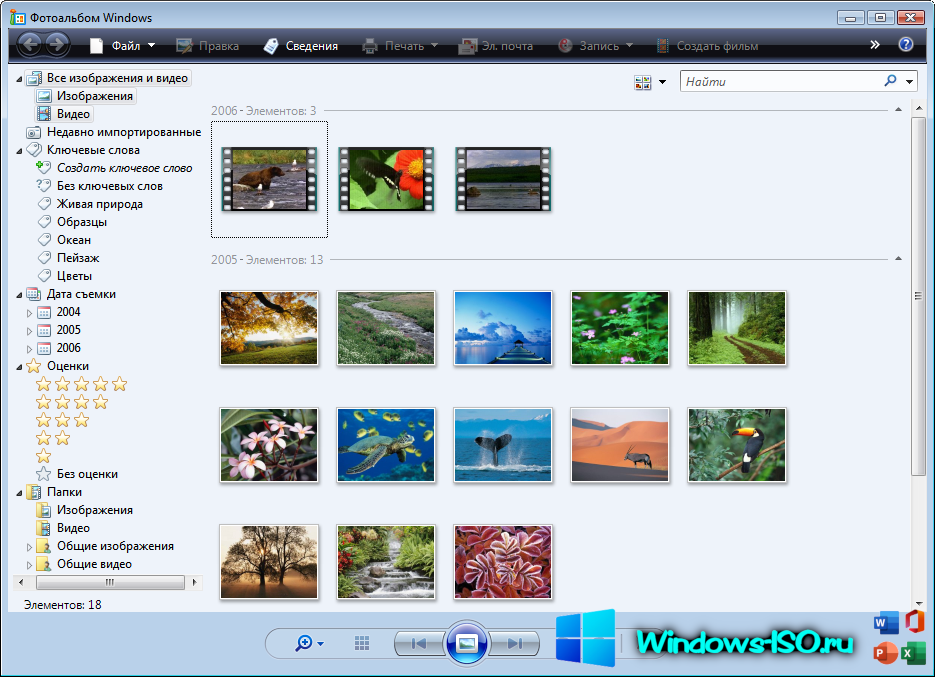Viewport: 935px width, 677px height.
Task: Select the Цветы keyword tag
Action: click(64, 276)
